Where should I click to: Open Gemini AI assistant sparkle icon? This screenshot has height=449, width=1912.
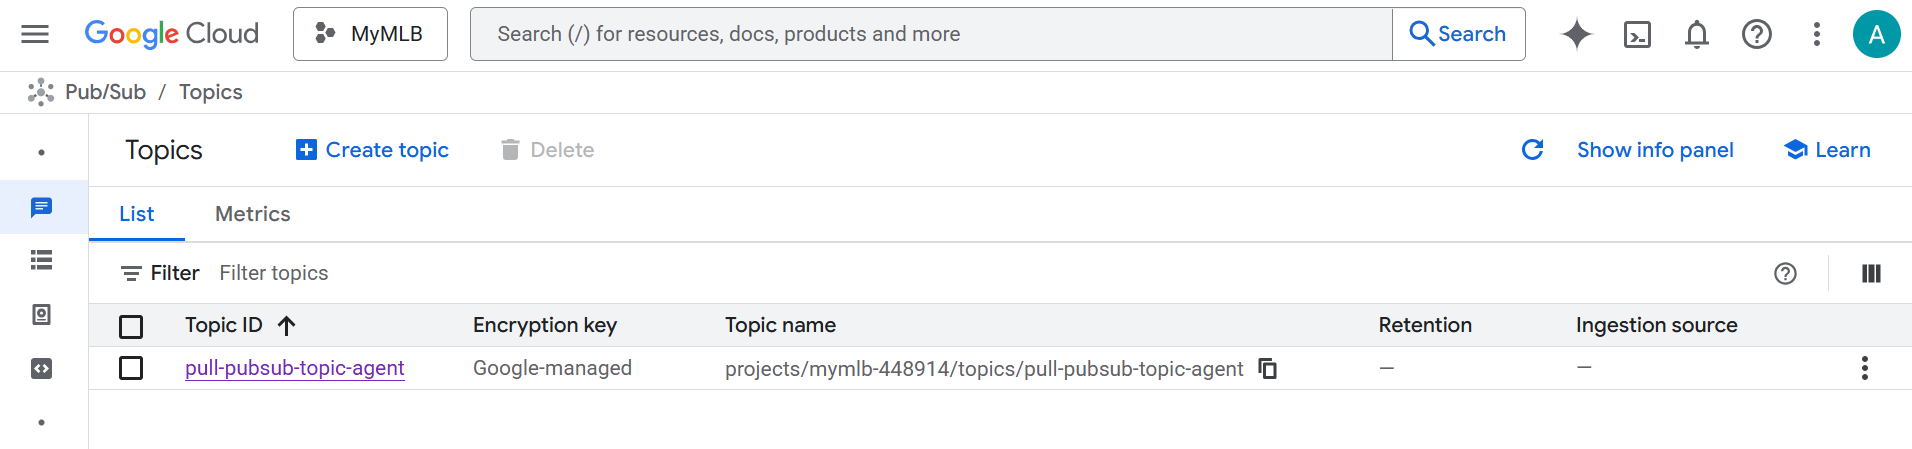pyautogui.click(x=1576, y=34)
